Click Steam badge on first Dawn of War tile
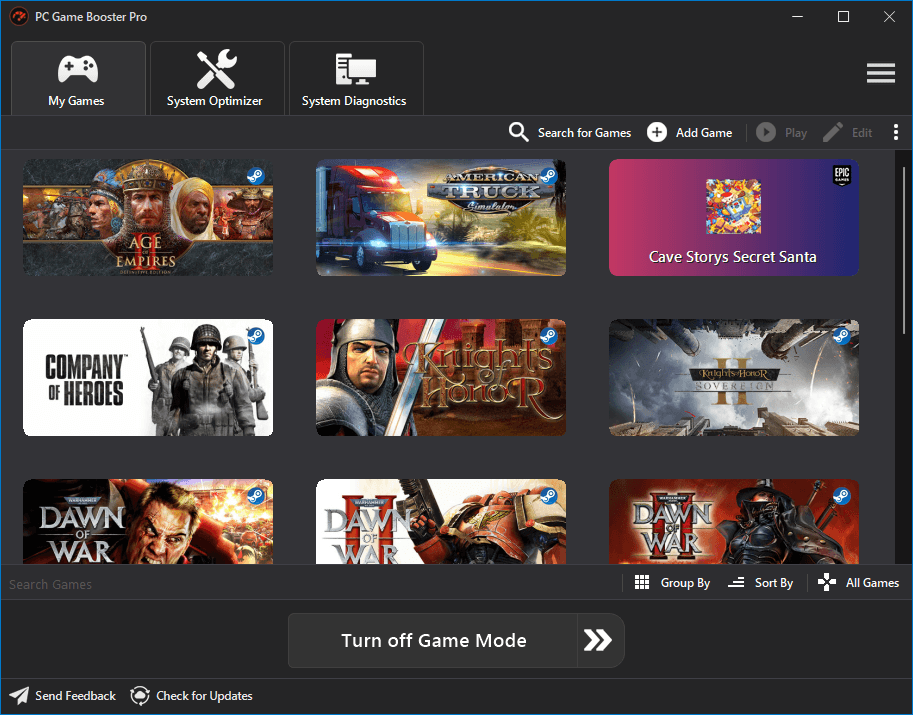This screenshot has width=913, height=715. tap(256, 495)
